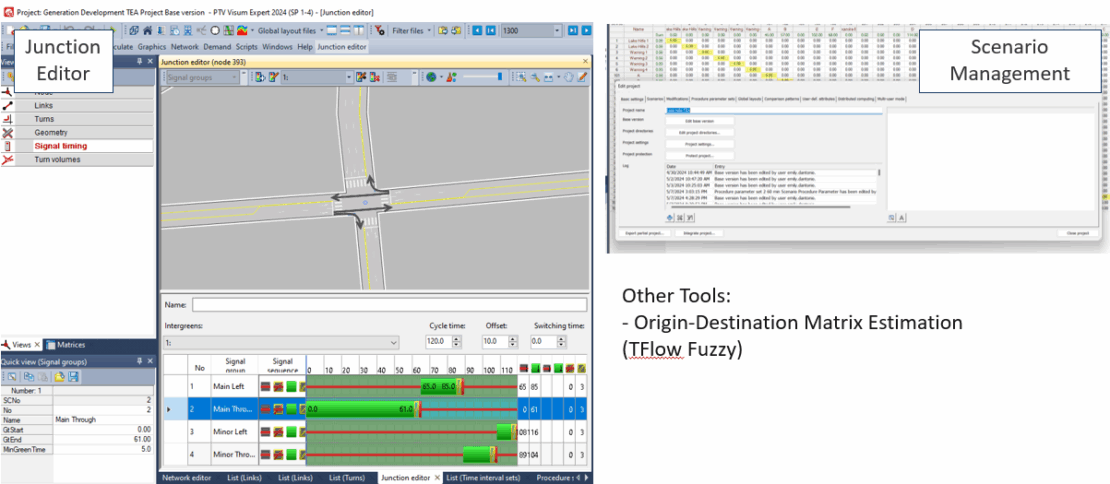Click the red-cross signal icon left of the lines icon
The height and width of the screenshot is (484, 1110).
(375, 77)
